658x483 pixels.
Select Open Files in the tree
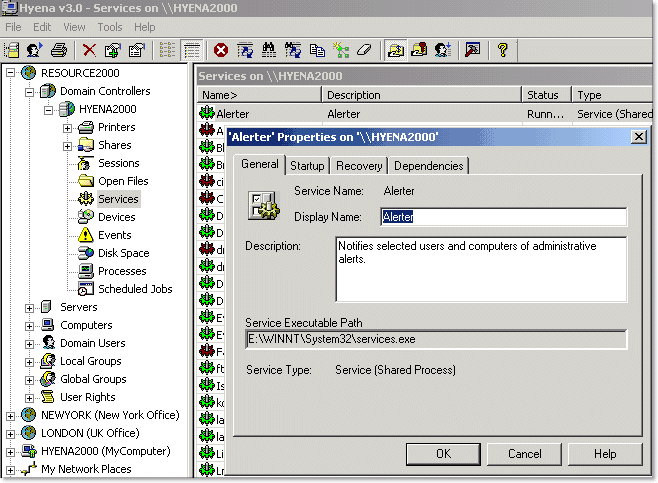[x=123, y=181]
